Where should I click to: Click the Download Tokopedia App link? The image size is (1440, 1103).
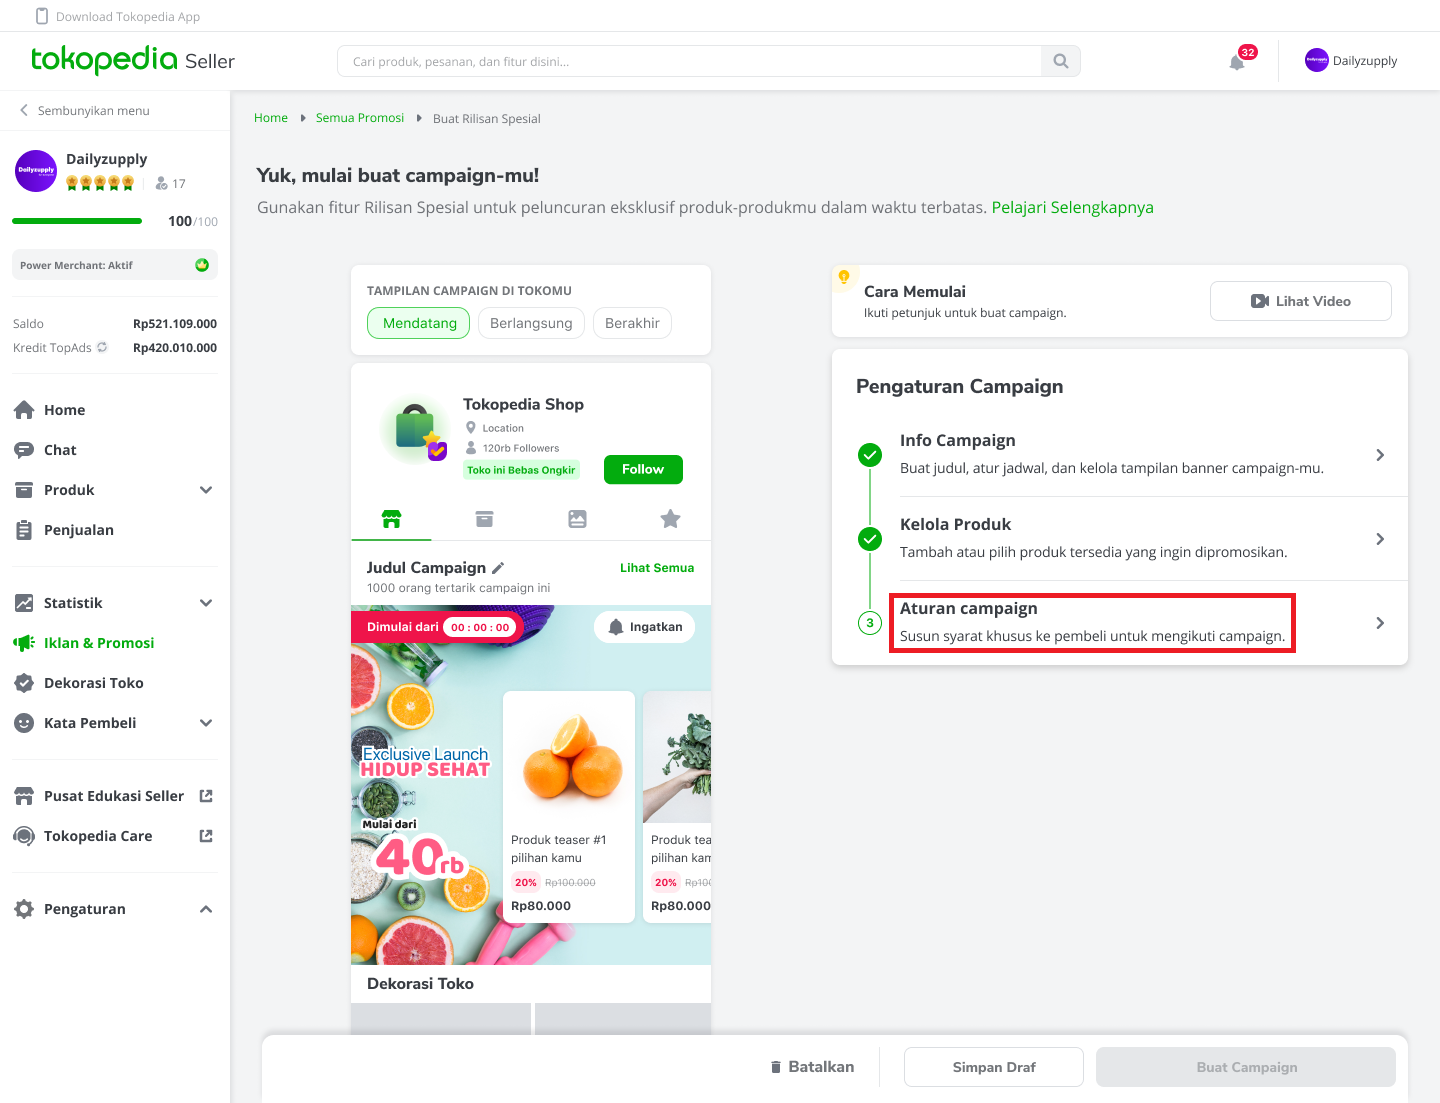coord(128,16)
